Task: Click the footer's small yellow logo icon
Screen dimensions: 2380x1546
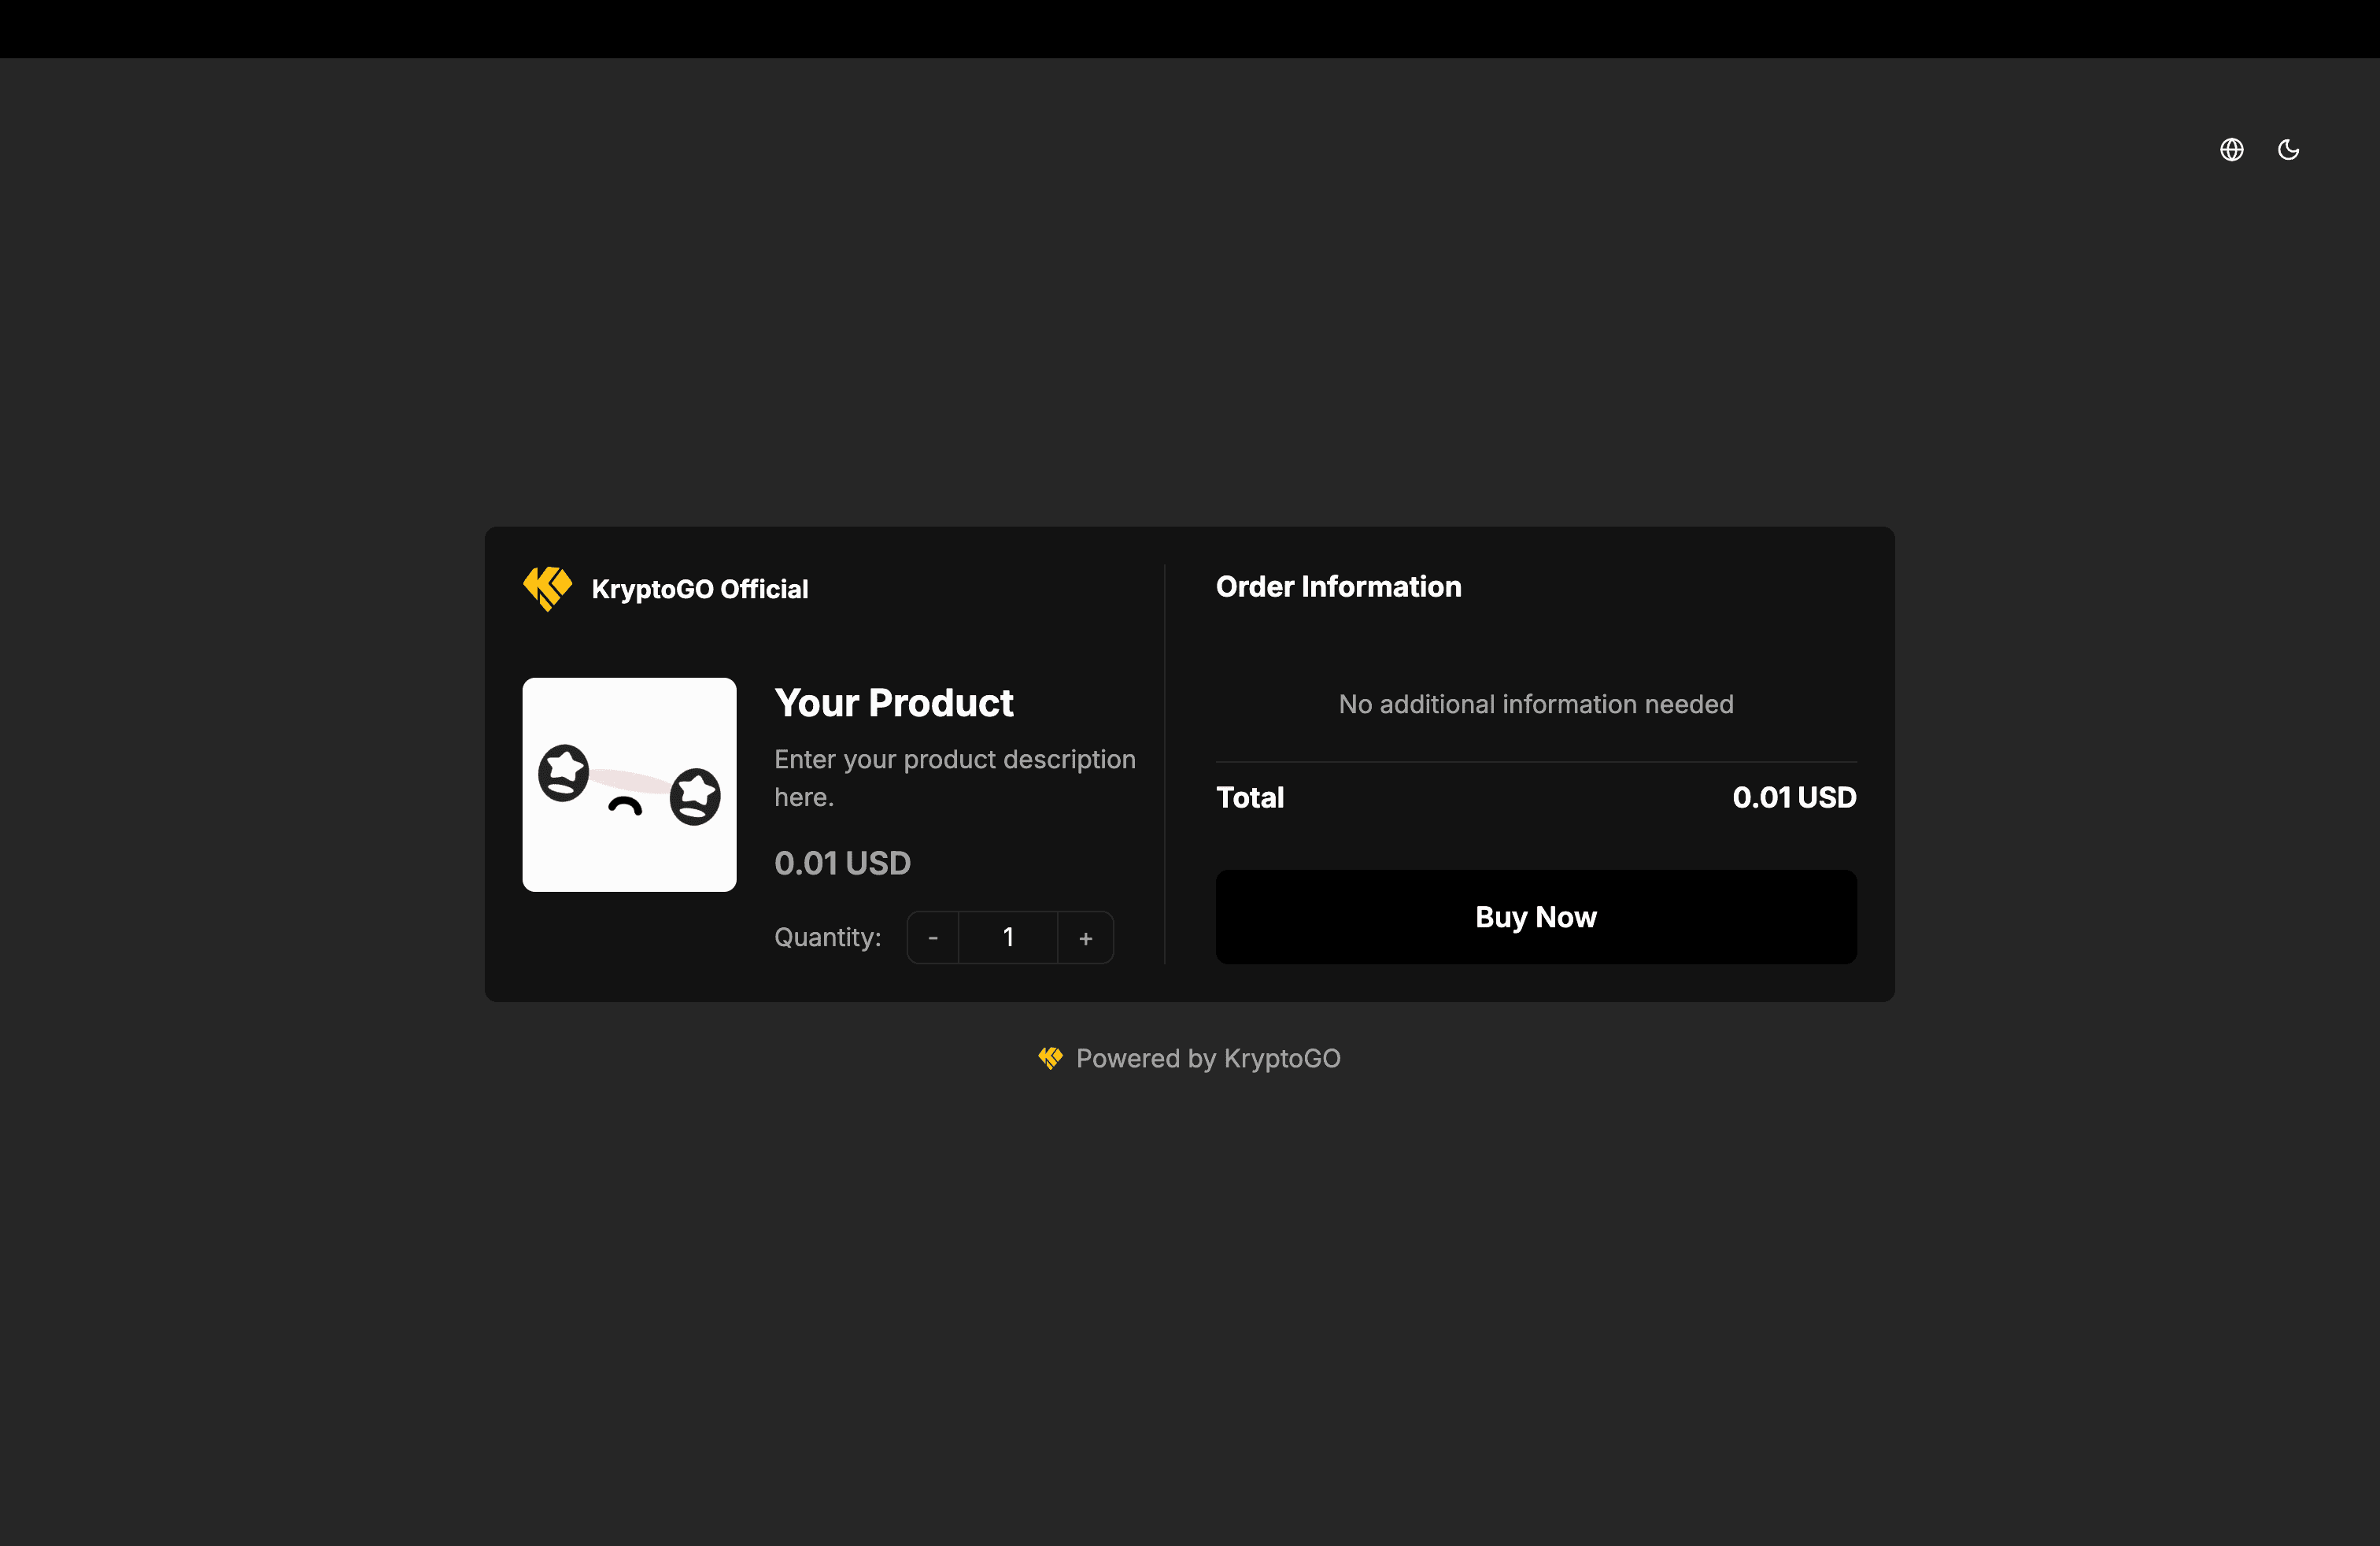Action: point(1049,1058)
